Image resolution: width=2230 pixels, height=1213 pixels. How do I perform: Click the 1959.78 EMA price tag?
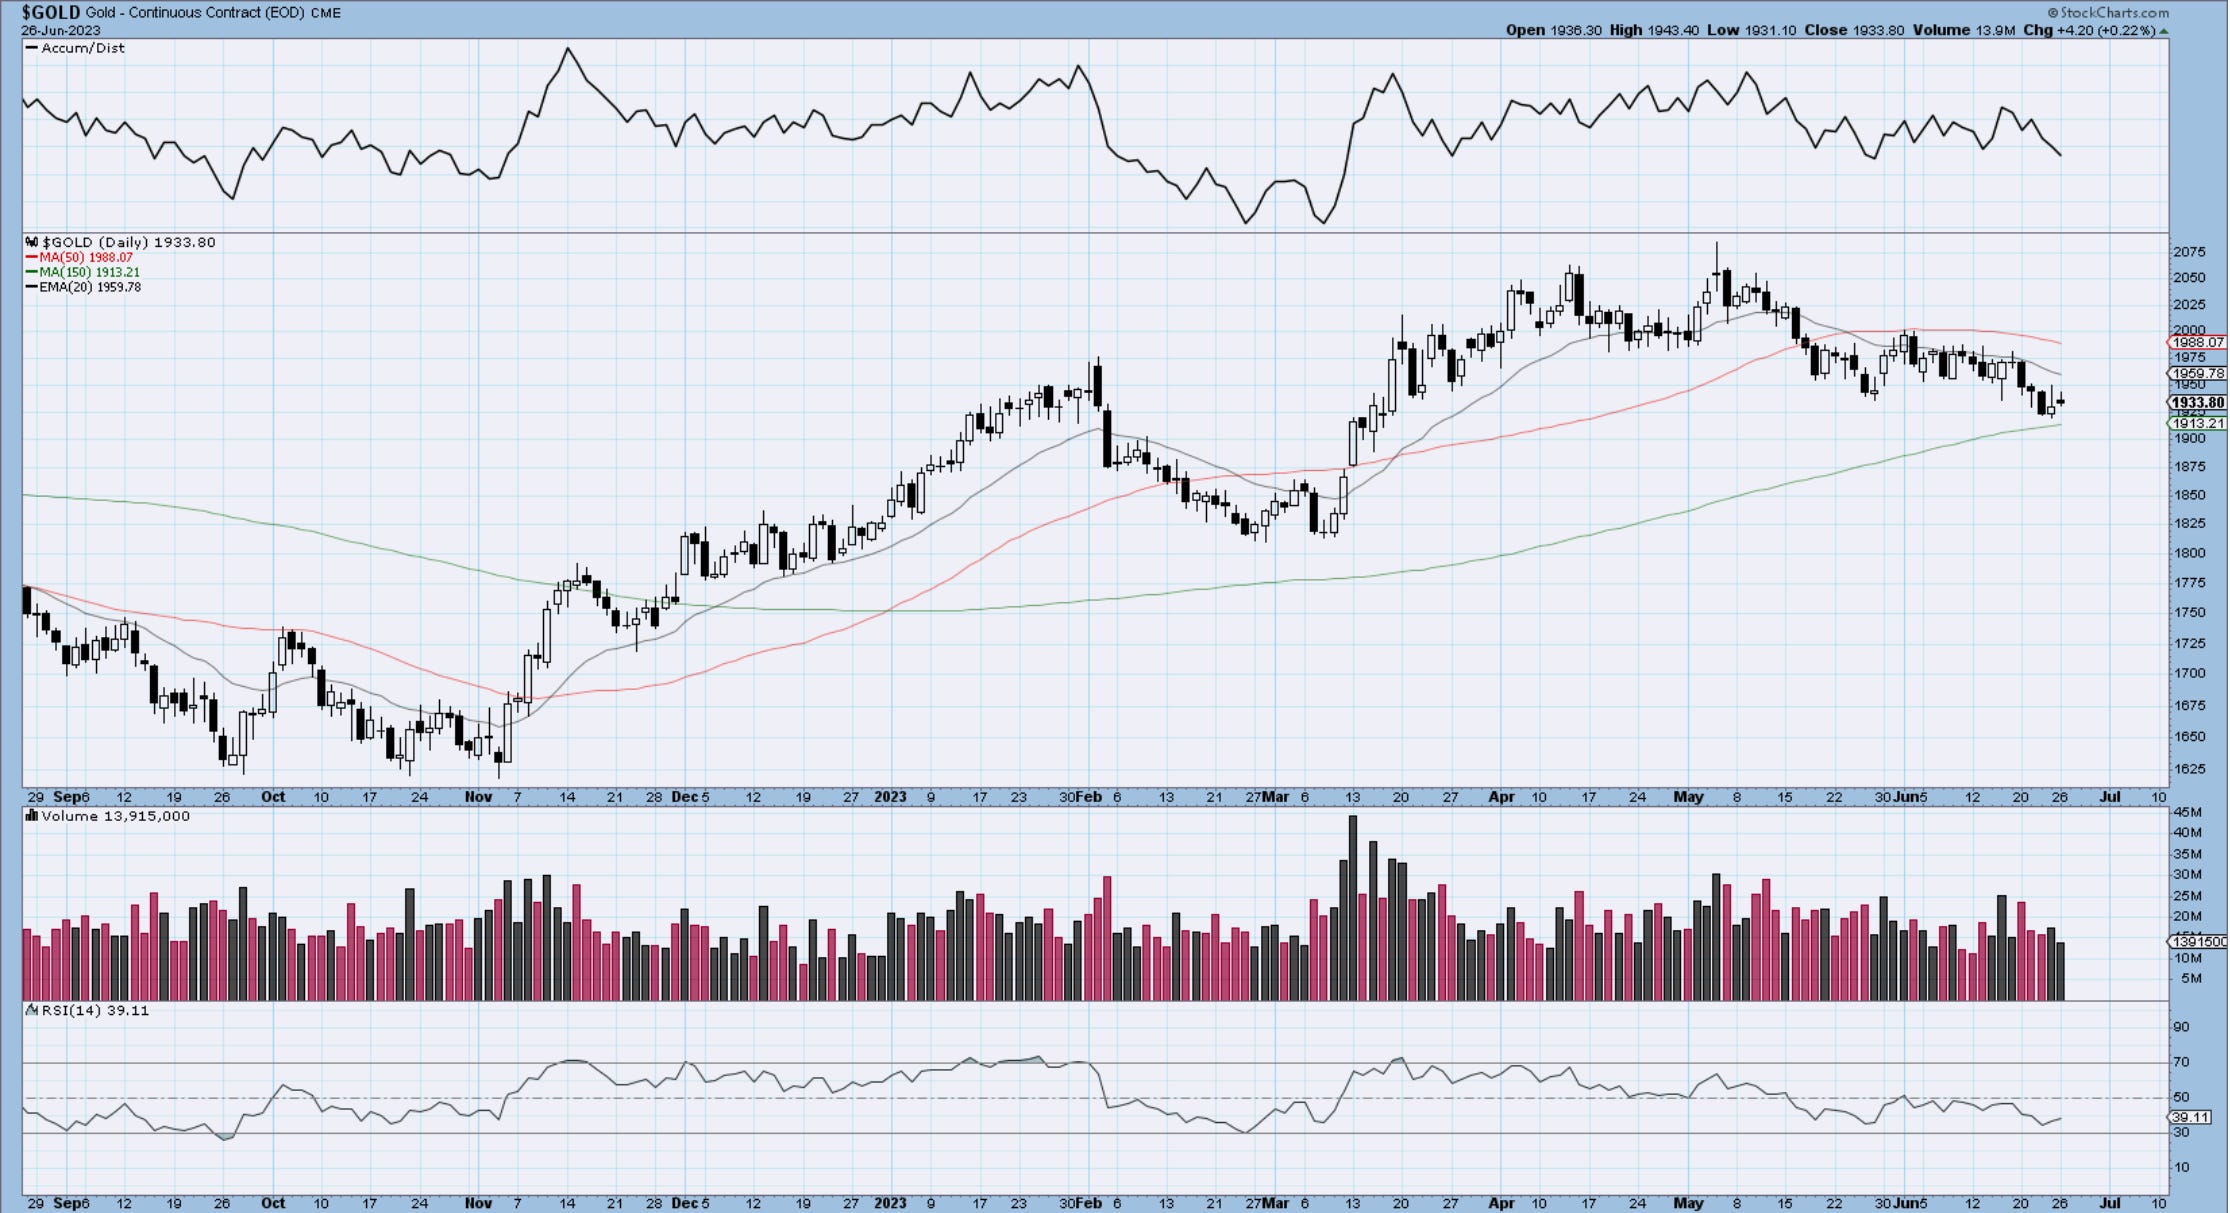(x=2197, y=373)
